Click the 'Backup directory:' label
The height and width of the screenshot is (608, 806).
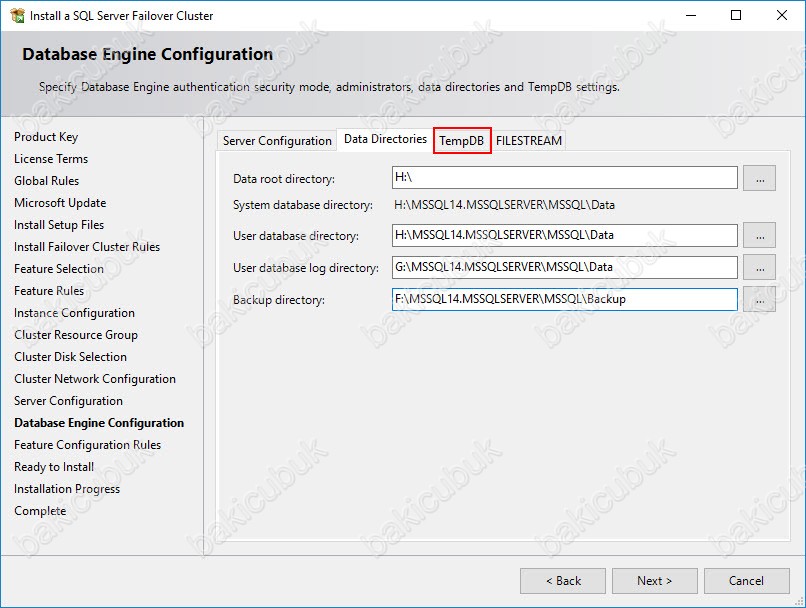(279, 300)
